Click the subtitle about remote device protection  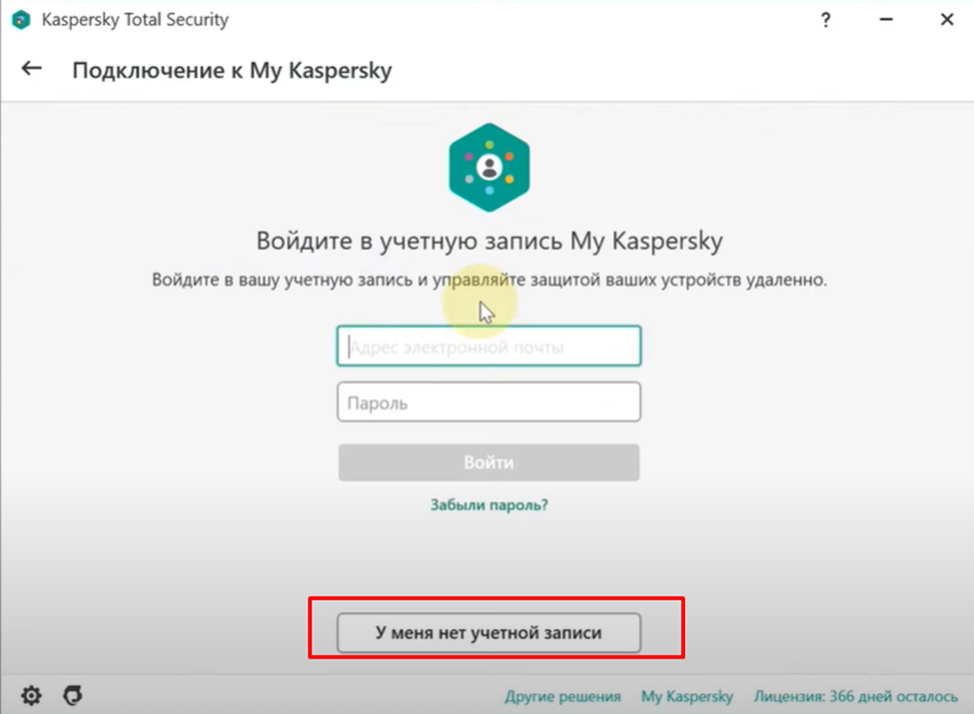(489, 280)
